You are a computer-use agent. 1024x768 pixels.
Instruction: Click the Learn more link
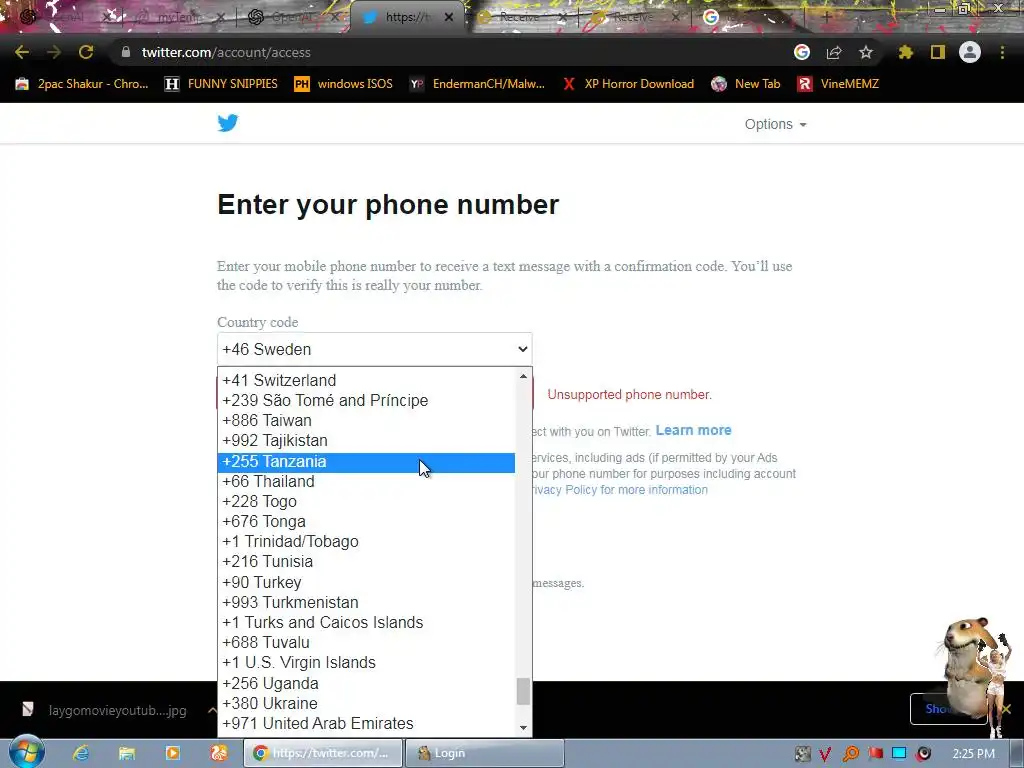click(x=694, y=430)
